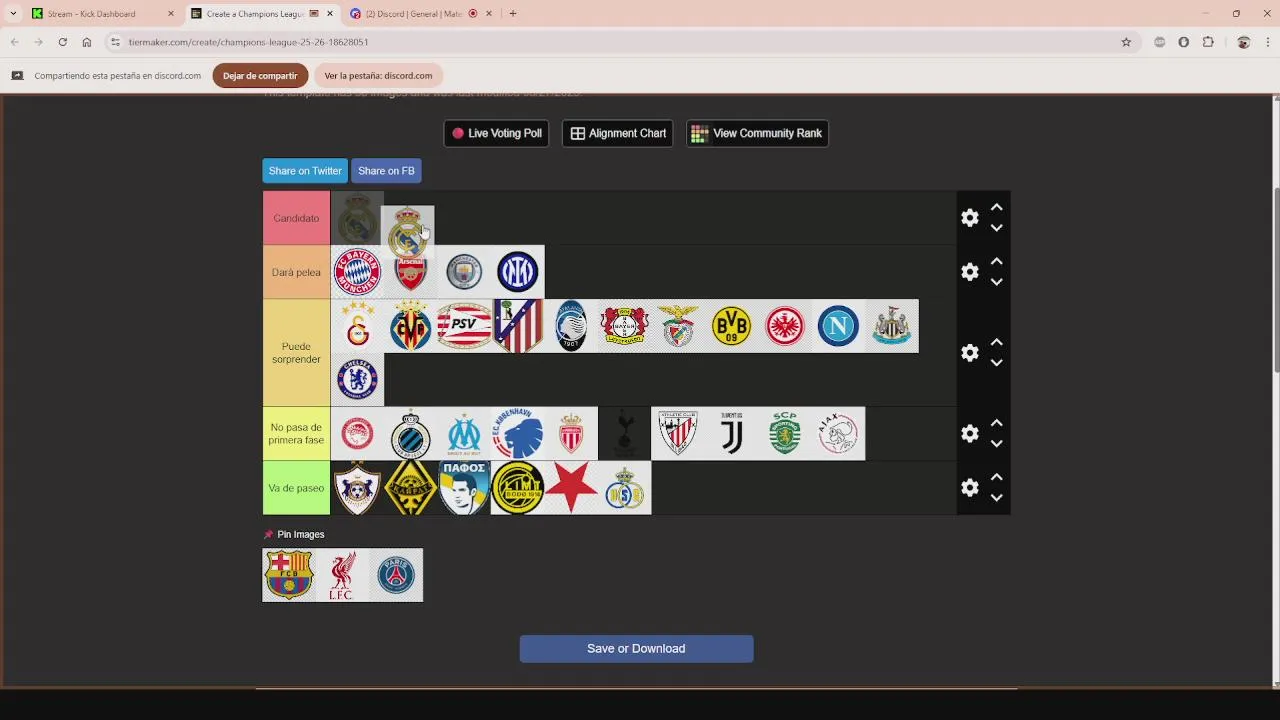Select the Kairat yellow-black badge
Image resolution: width=1280 pixels, height=720 pixels.
pyautogui.click(x=411, y=488)
